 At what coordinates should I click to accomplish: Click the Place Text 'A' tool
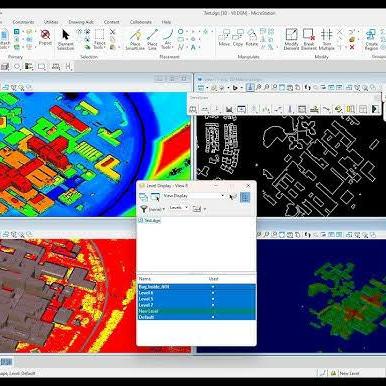pos(193,48)
